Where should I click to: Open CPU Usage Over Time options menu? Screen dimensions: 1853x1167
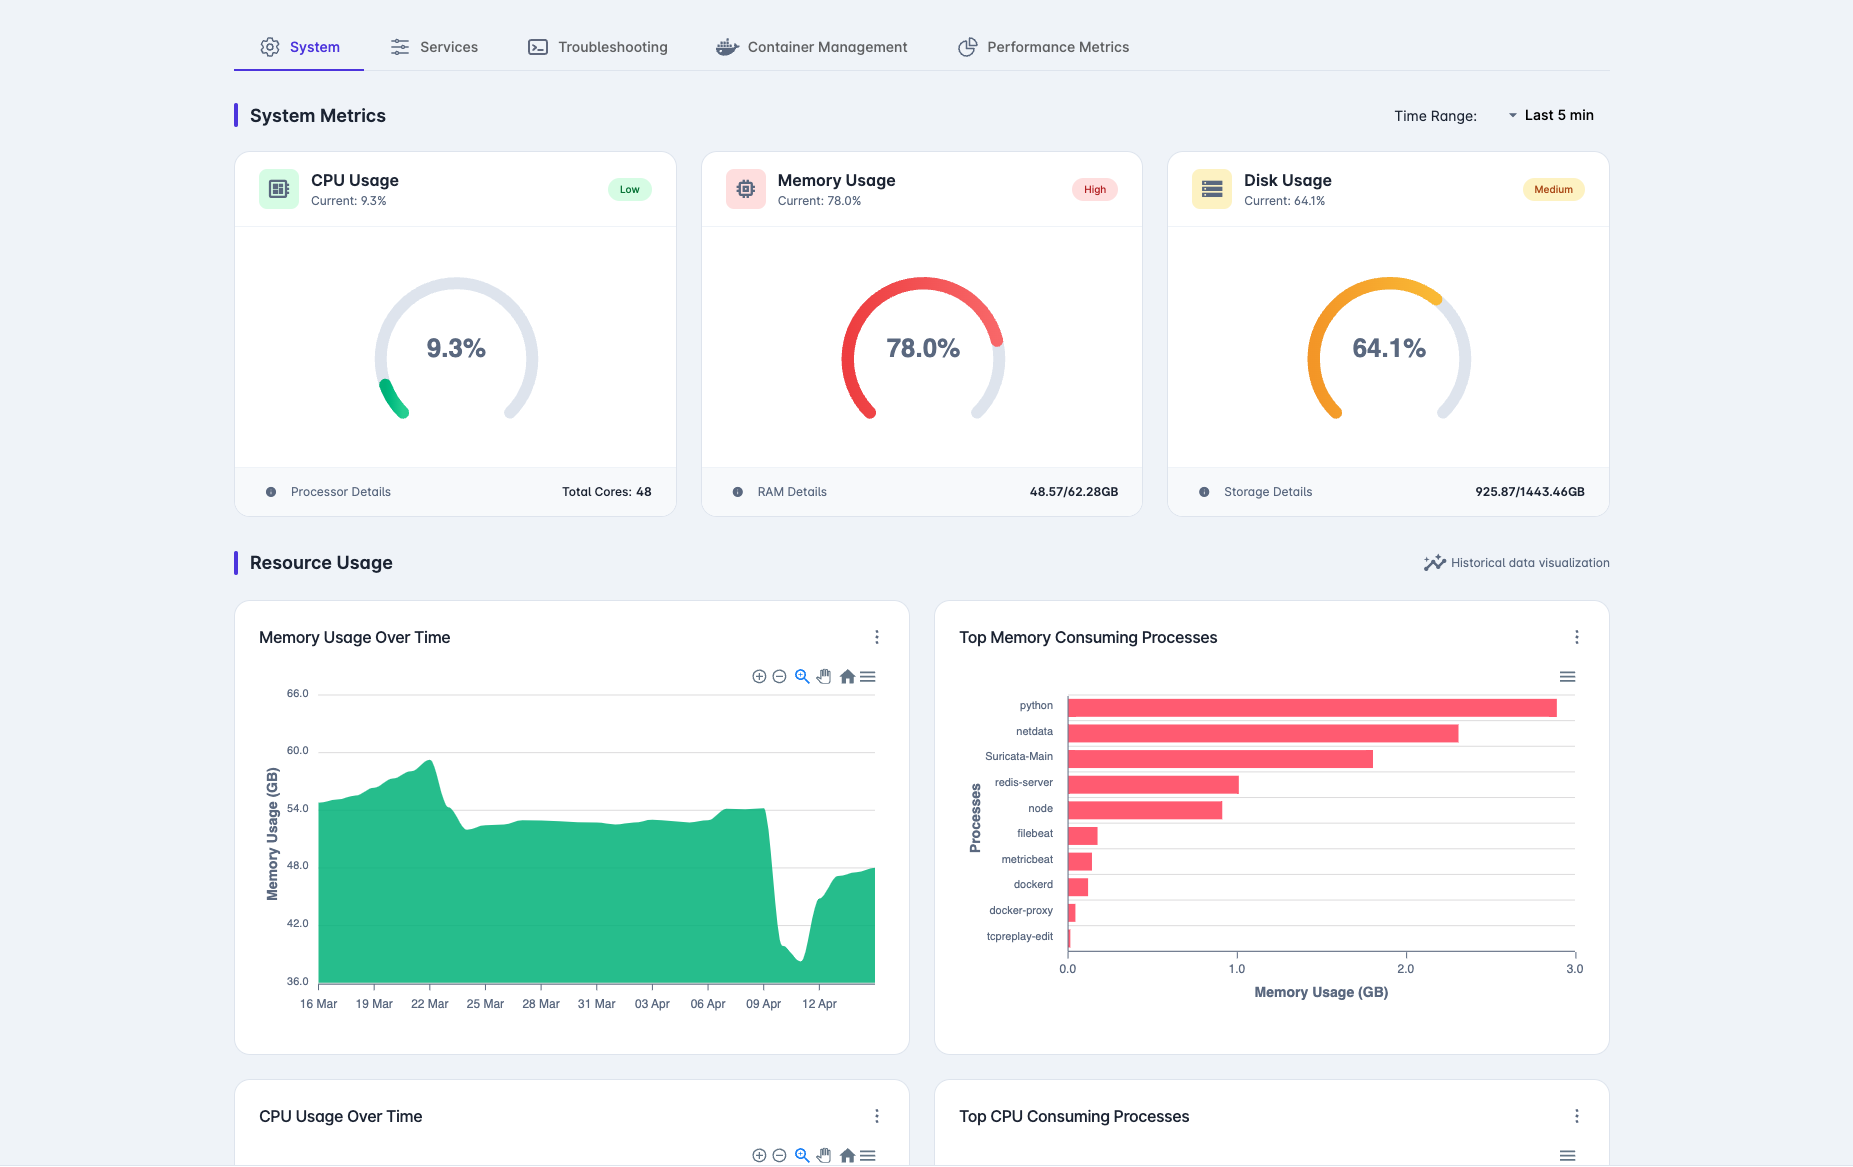coord(877,1116)
